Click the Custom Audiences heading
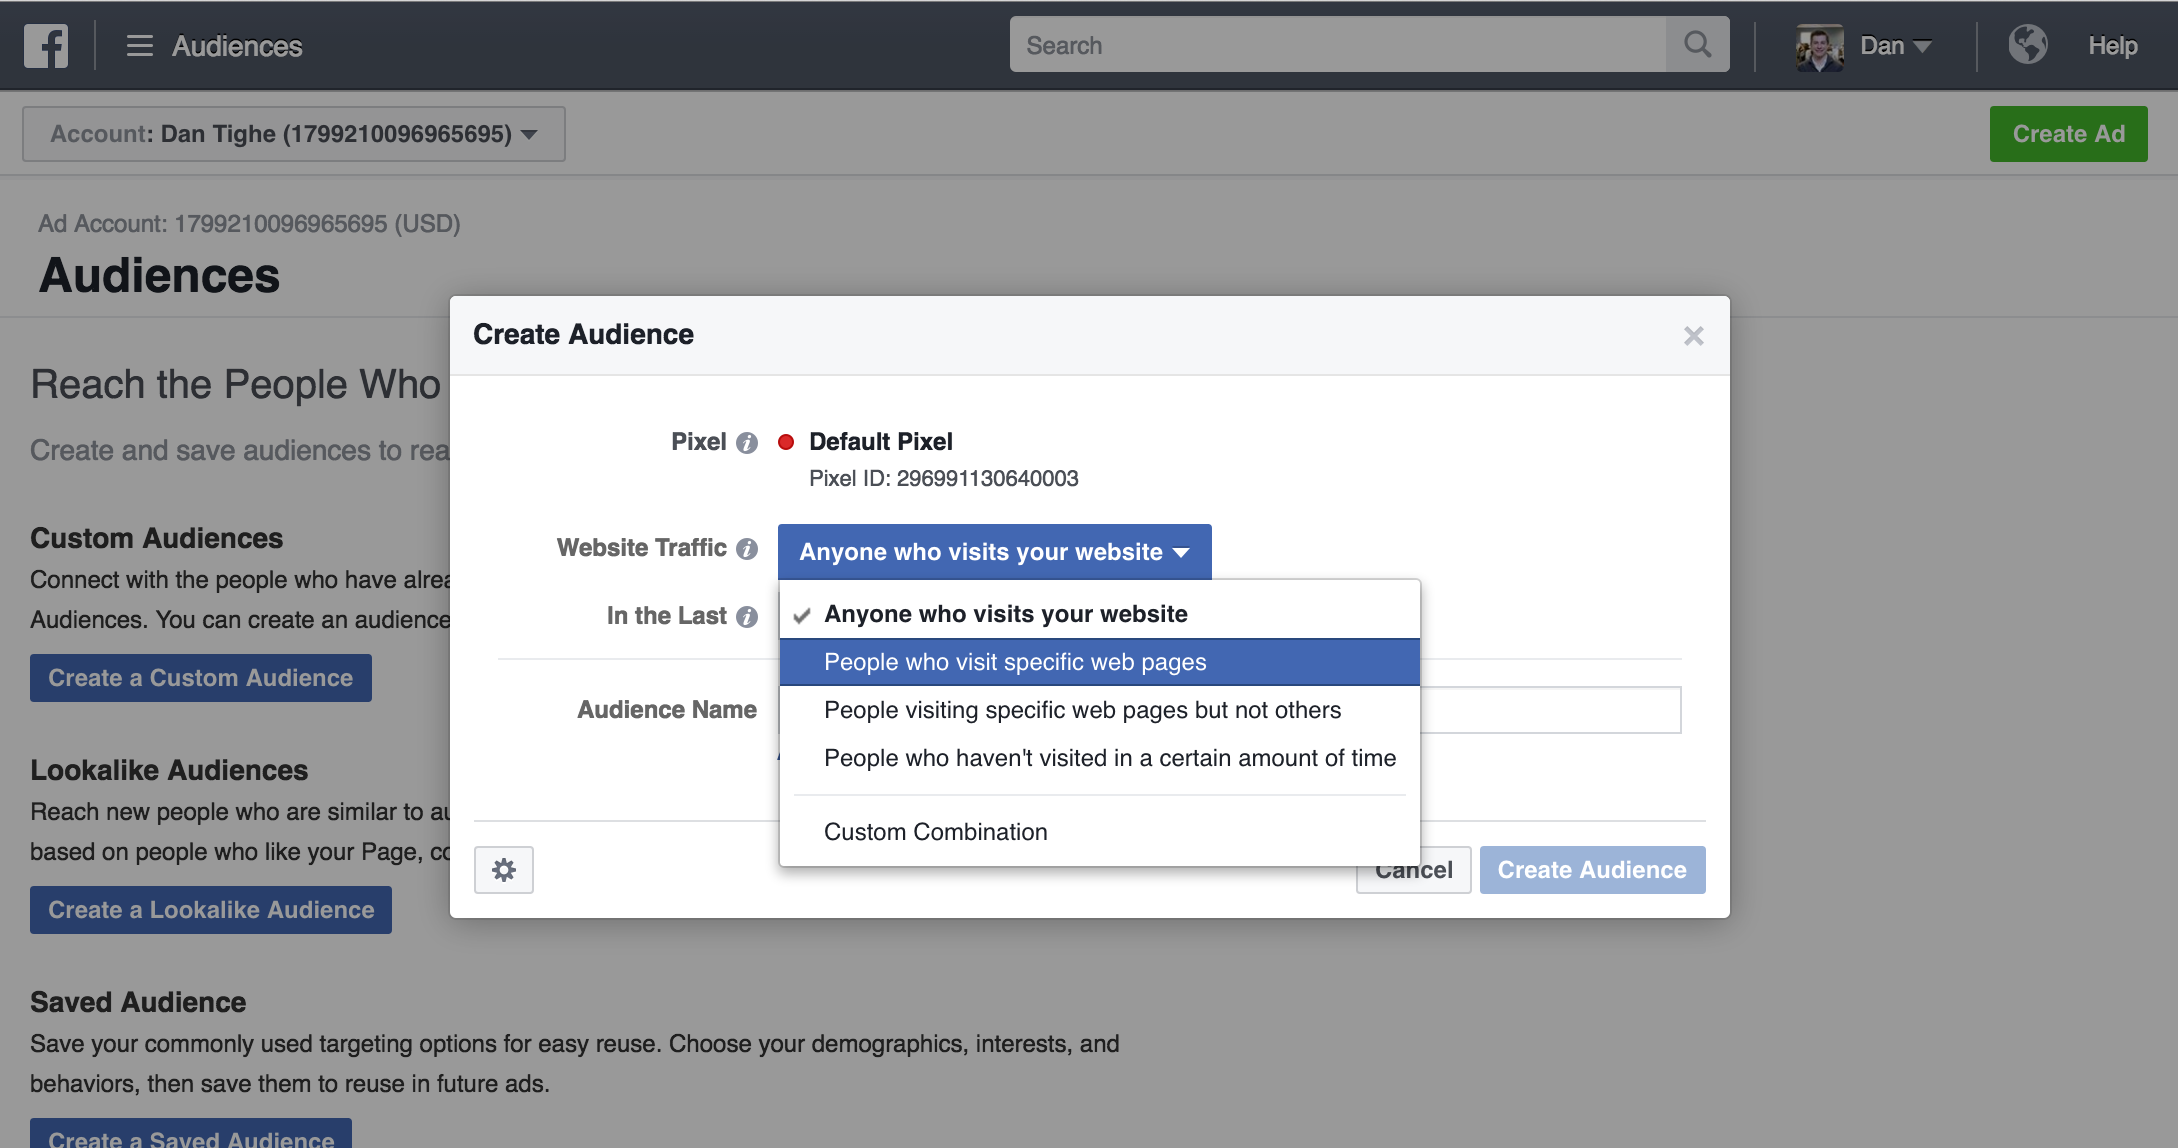Image resolution: width=2178 pixels, height=1148 pixels. pyautogui.click(x=156, y=538)
